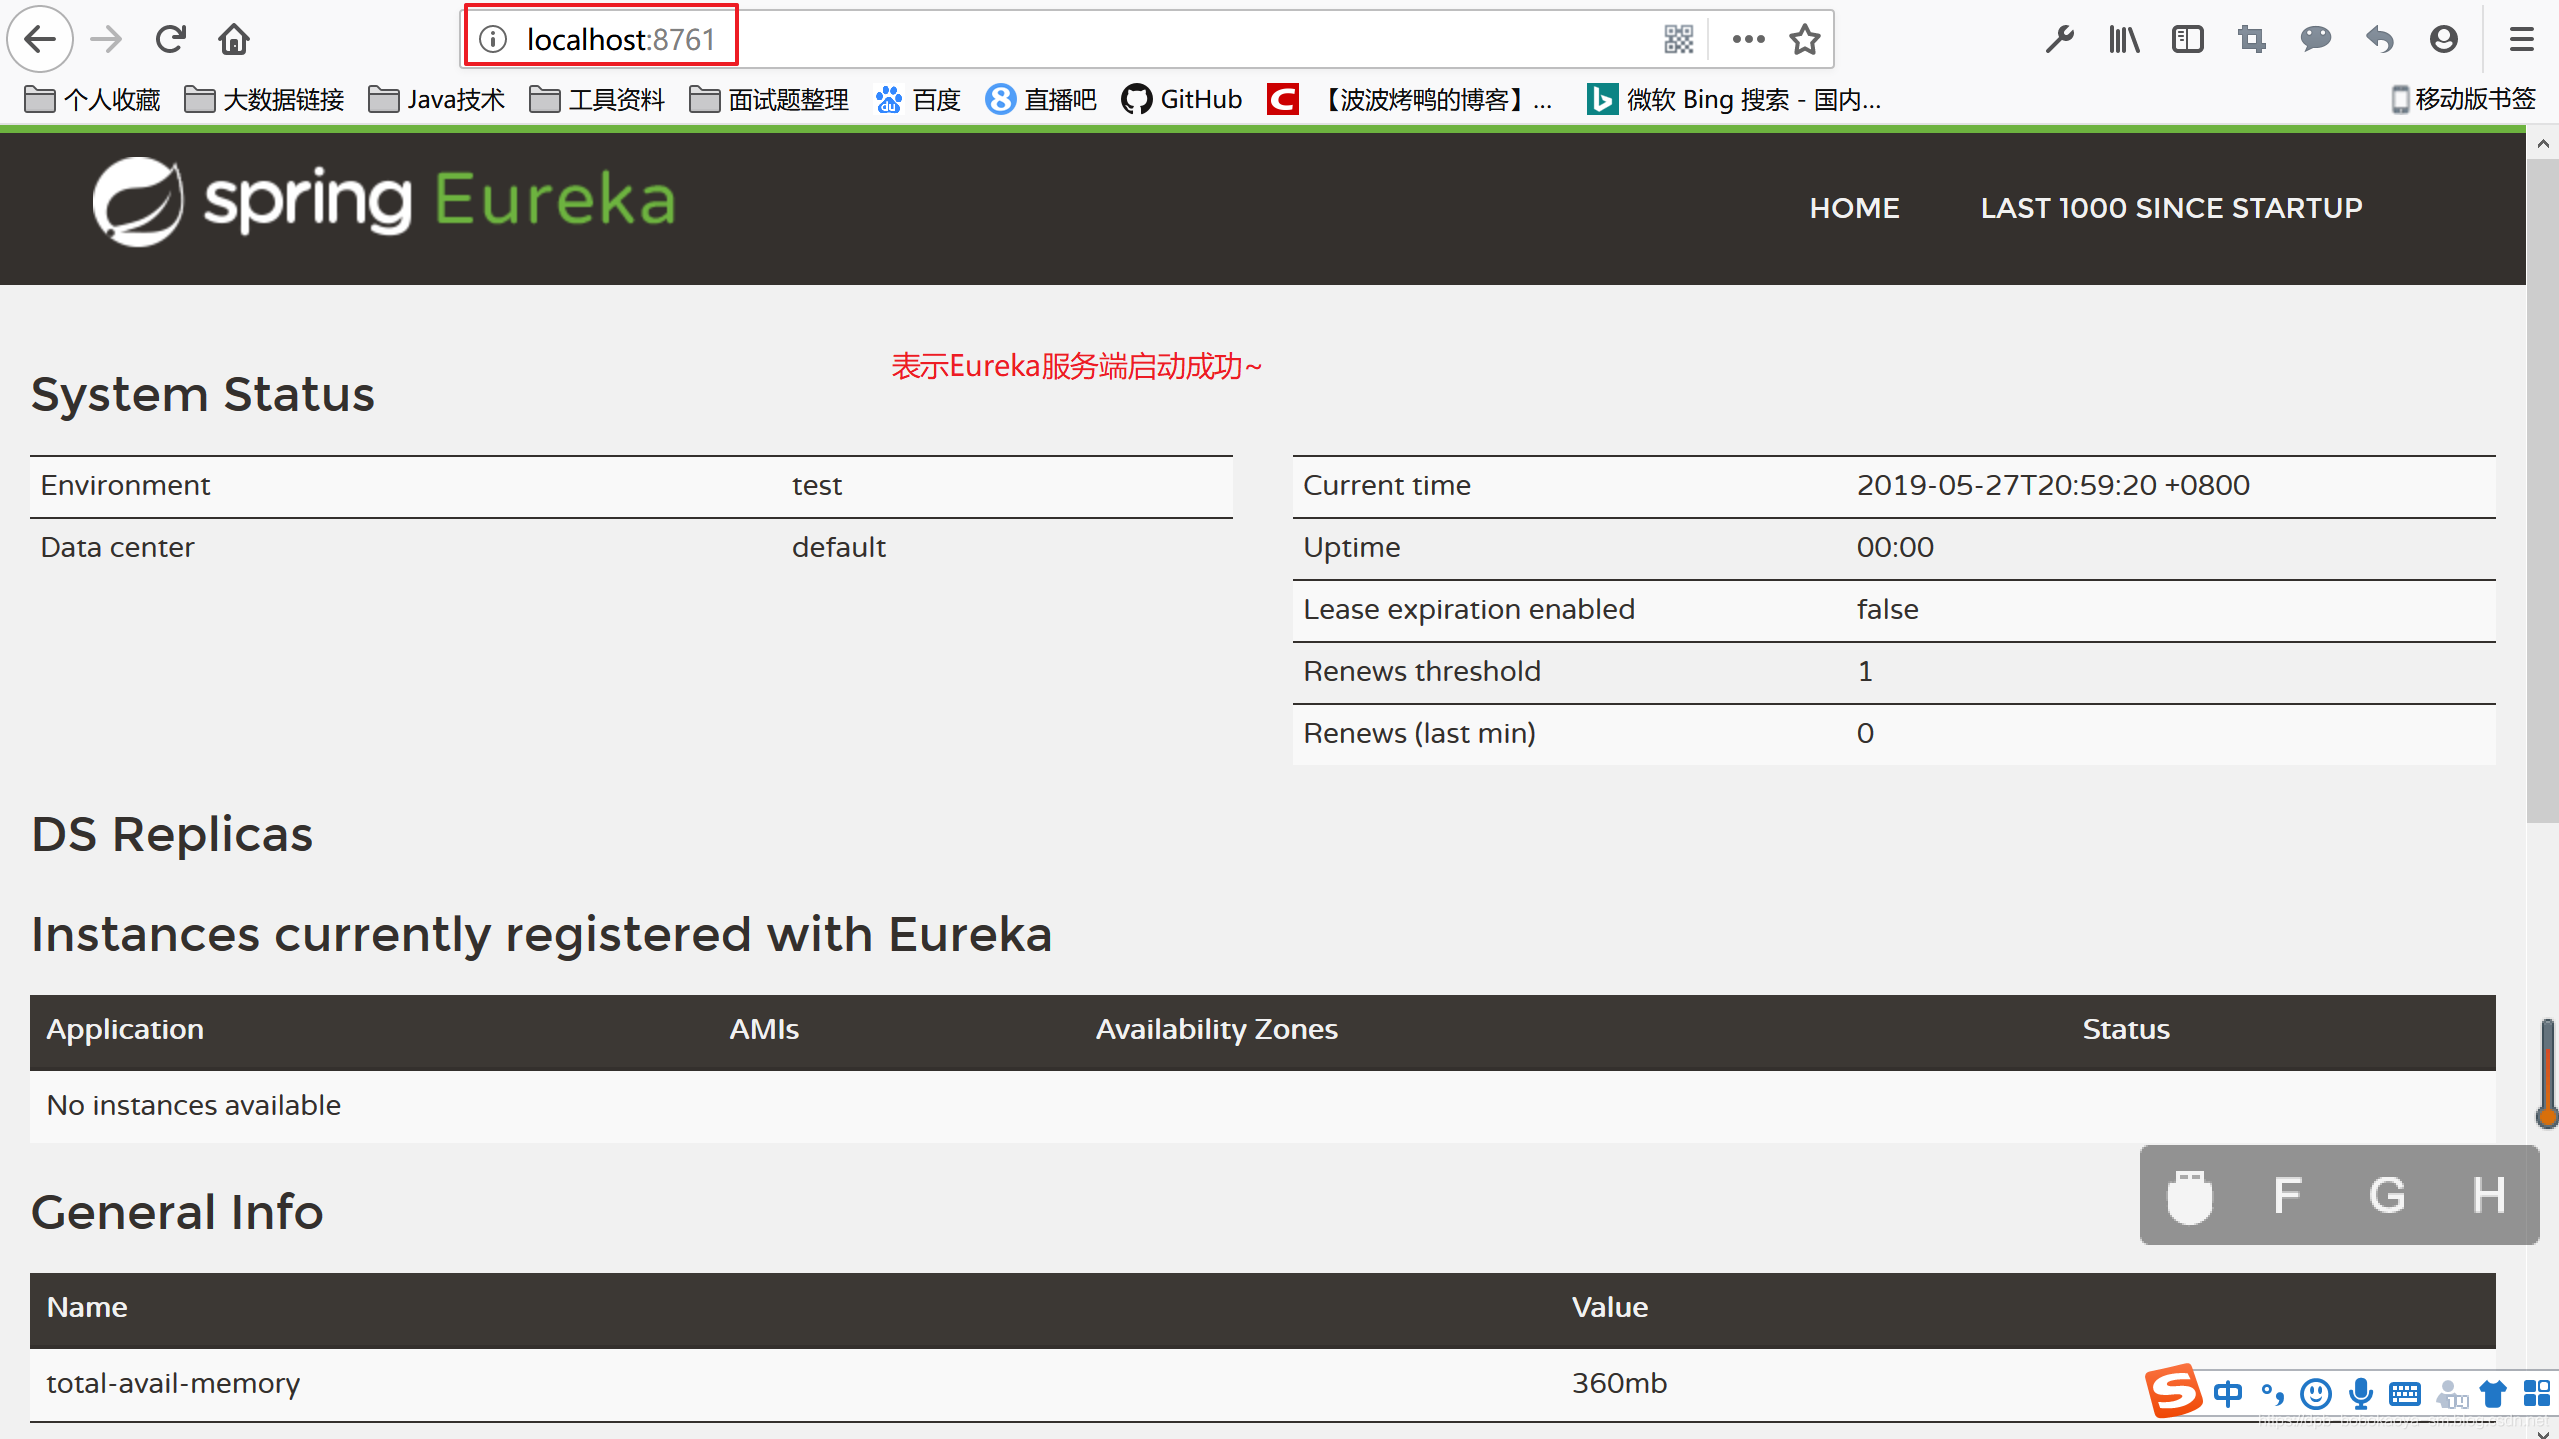Image resolution: width=2559 pixels, height=1439 pixels.
Task: Click the Current time value cell
Action: tap(2052, 486)
